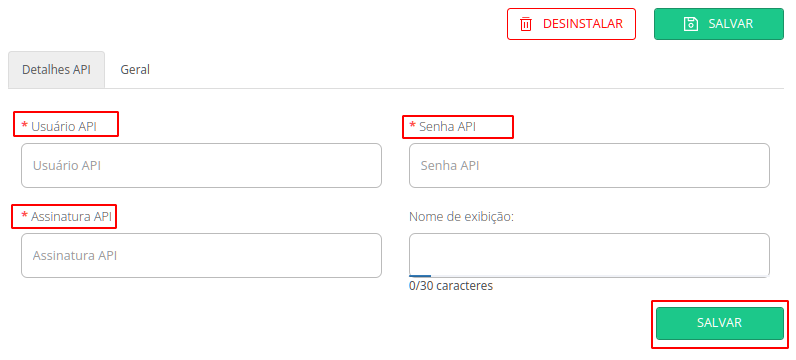Click the red asterisk before Assinatura API
This screenshot has height=360, width=796.
[x=24, y=216]
